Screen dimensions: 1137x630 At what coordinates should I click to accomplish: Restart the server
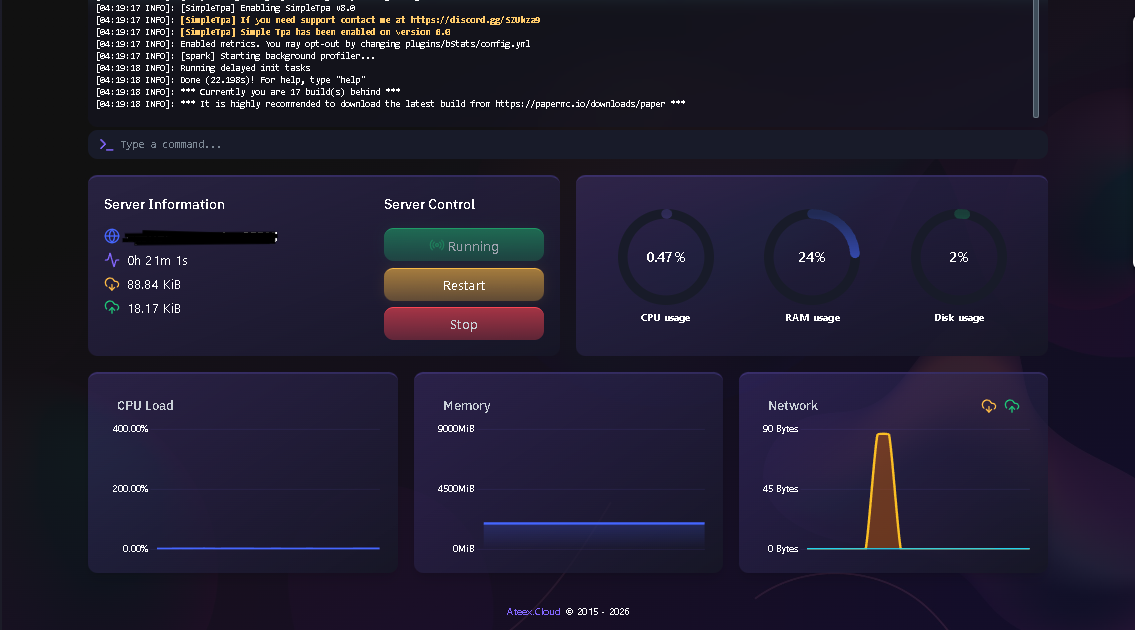[464, 284]
